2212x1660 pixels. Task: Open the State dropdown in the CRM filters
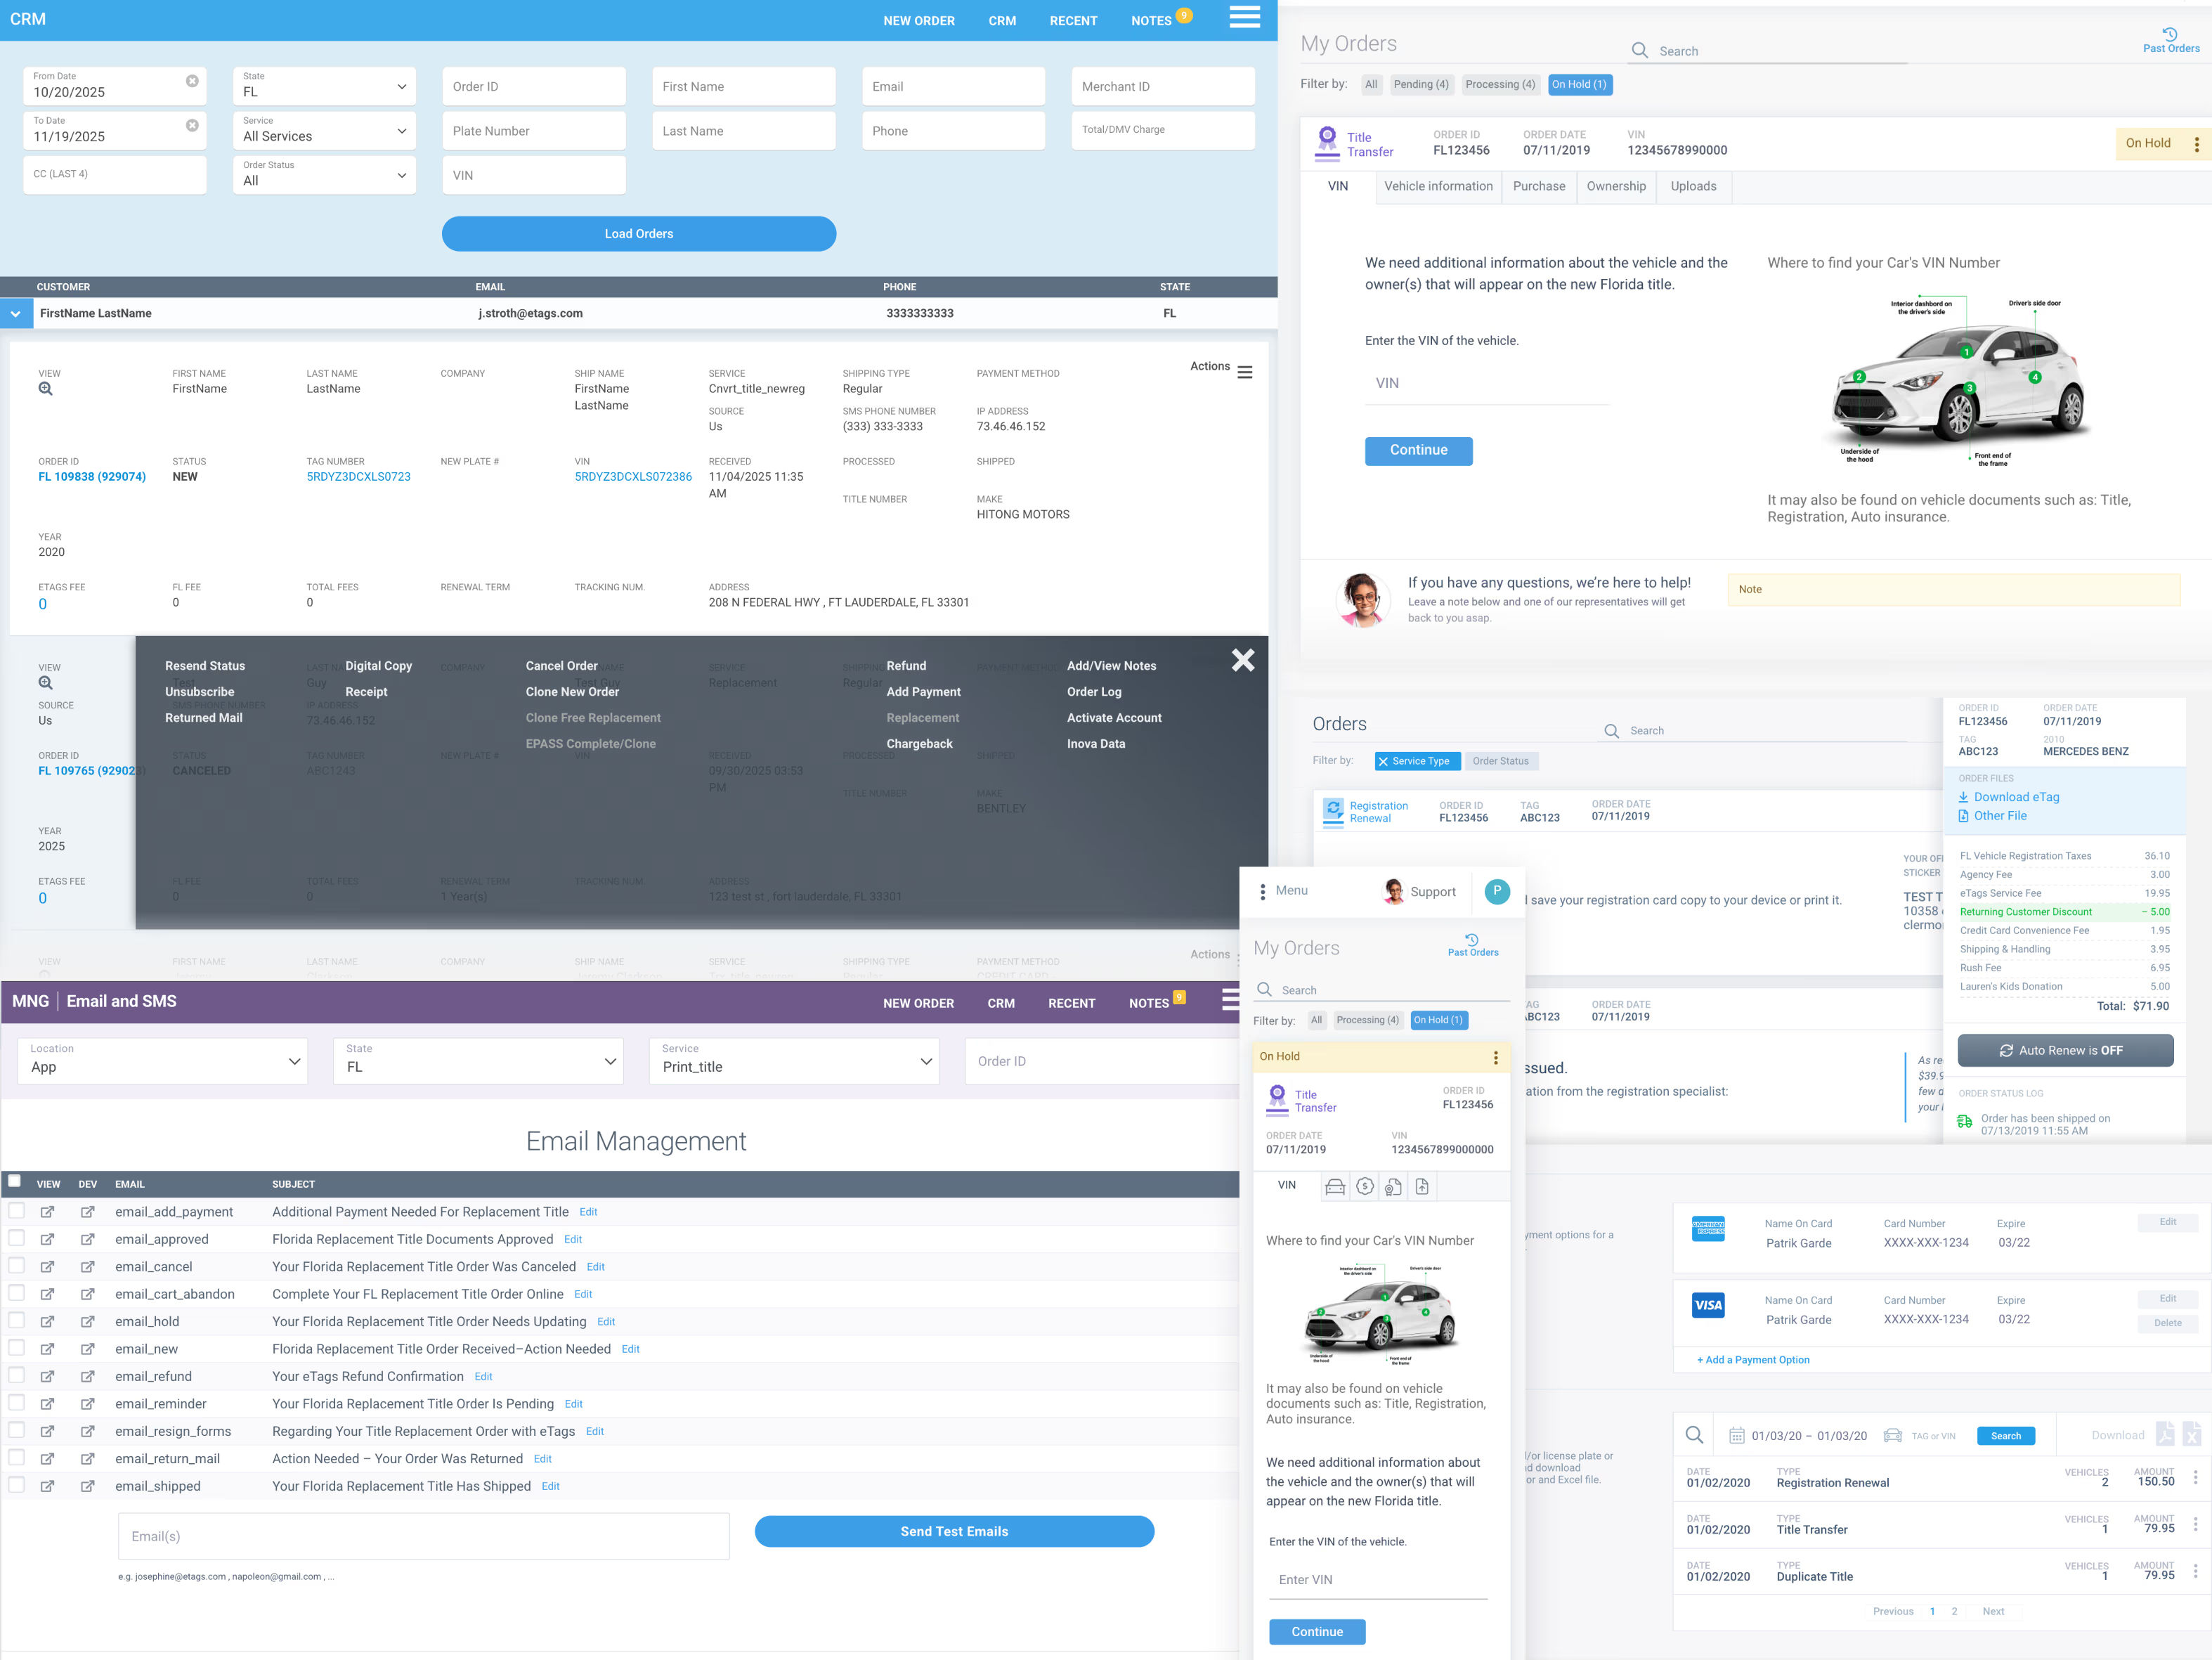coord(324,86)
